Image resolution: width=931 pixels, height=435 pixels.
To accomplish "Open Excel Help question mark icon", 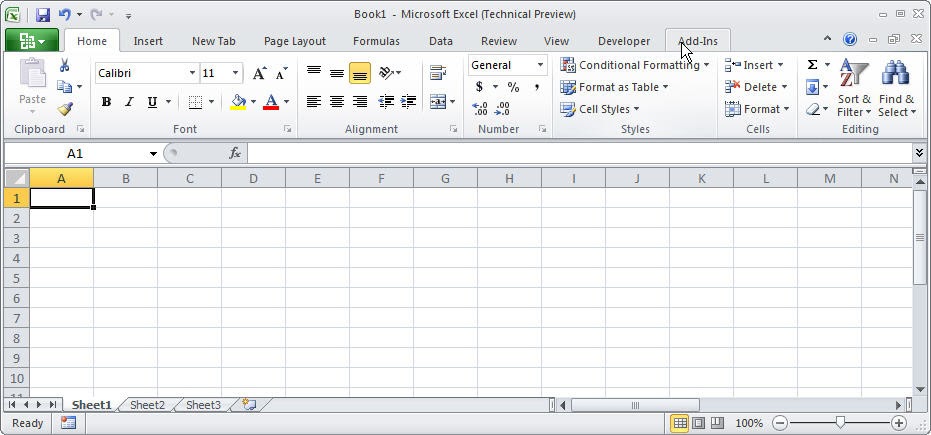I will pos(850,40).
